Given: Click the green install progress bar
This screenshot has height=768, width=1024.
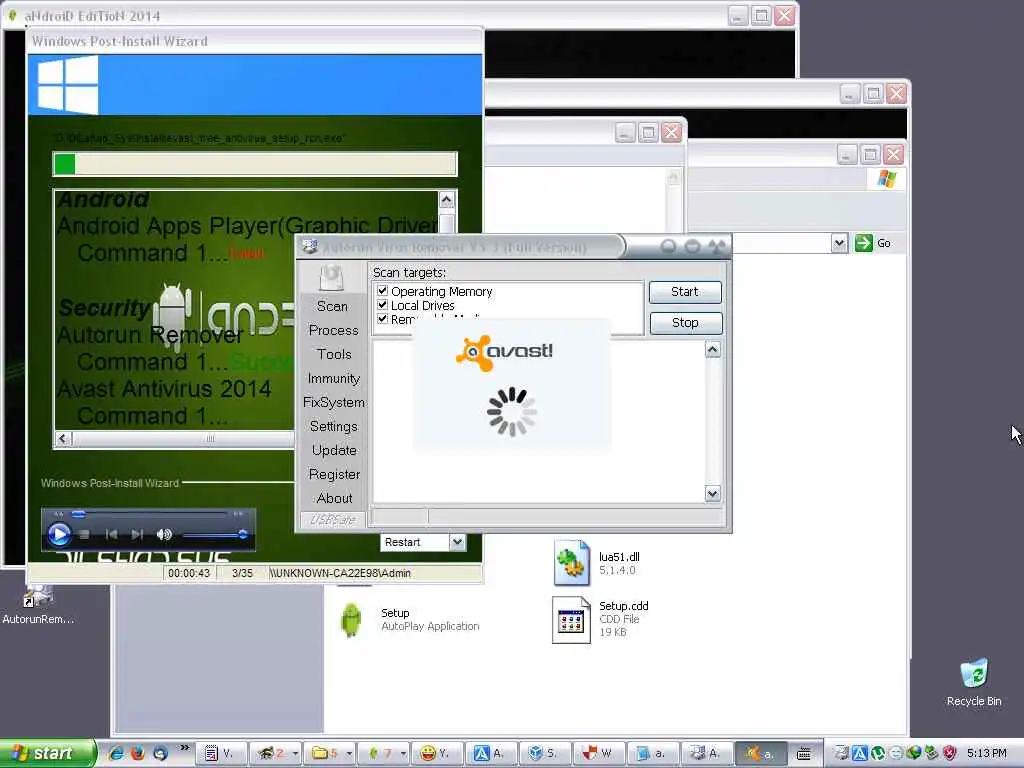Looking at the screenshot, I should pos(255,164).
